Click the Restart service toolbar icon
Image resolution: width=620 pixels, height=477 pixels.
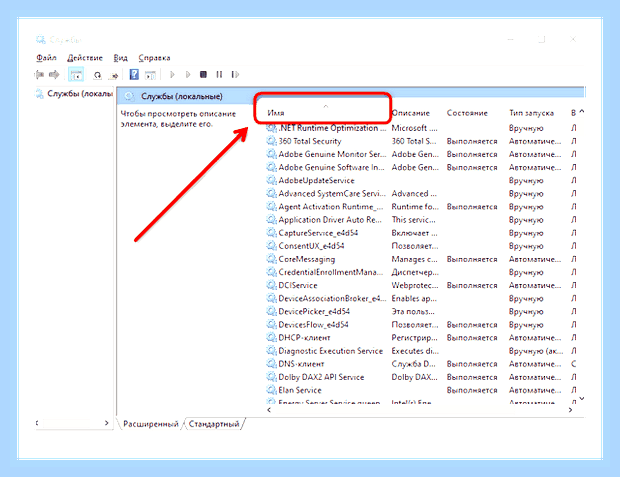(x=235, y=74)
